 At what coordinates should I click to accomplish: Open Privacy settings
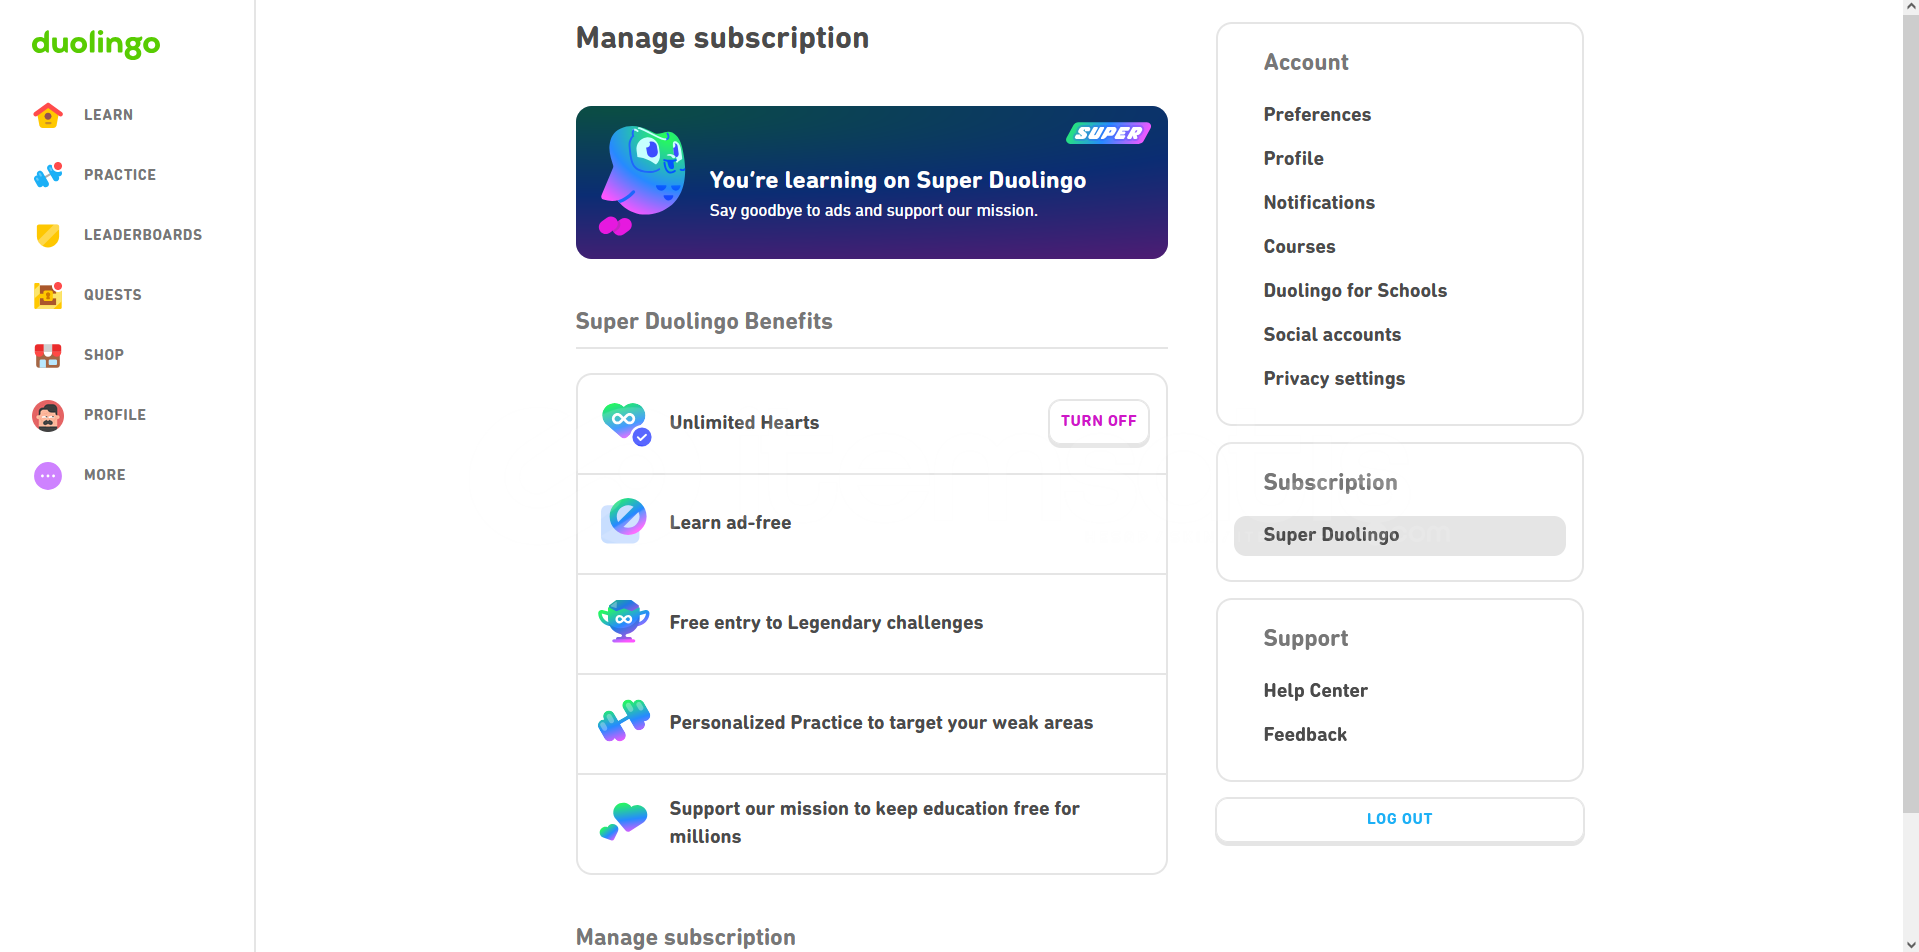pyautogui.click(x=1334, y=378)
